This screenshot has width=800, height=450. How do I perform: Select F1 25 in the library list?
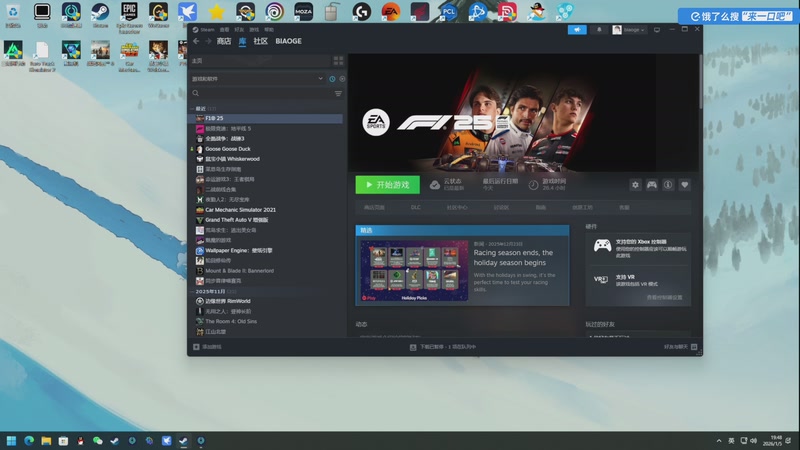[x=266, y=118]
